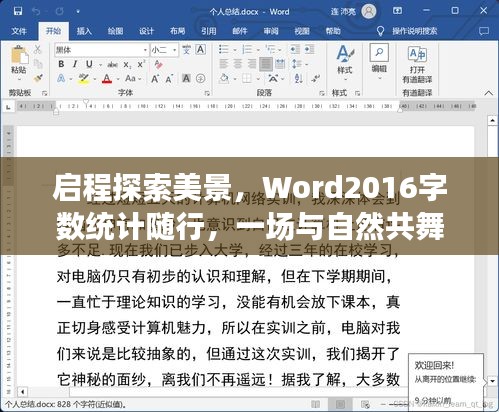Expand the font size 小二 dropdown
This screenshot has height=412, width=499.
(174, 50)
